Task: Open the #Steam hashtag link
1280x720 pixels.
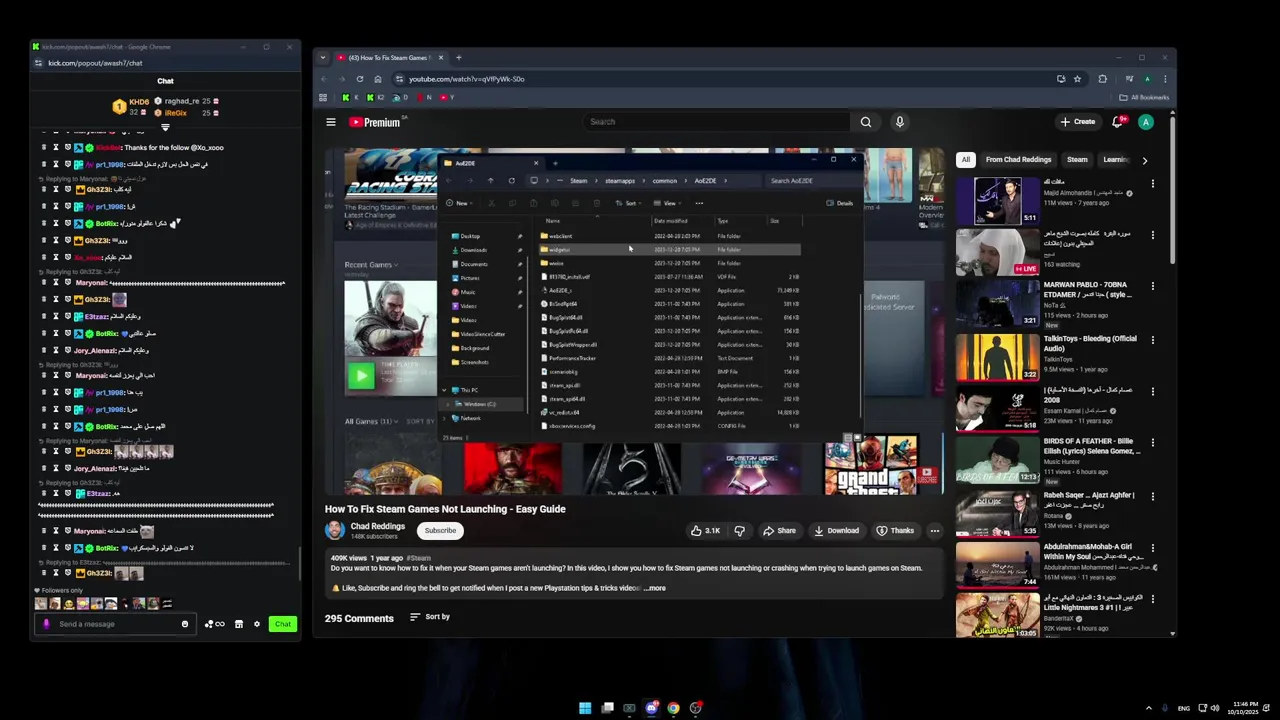Action: pyautogui.click(x=419, y=558)
